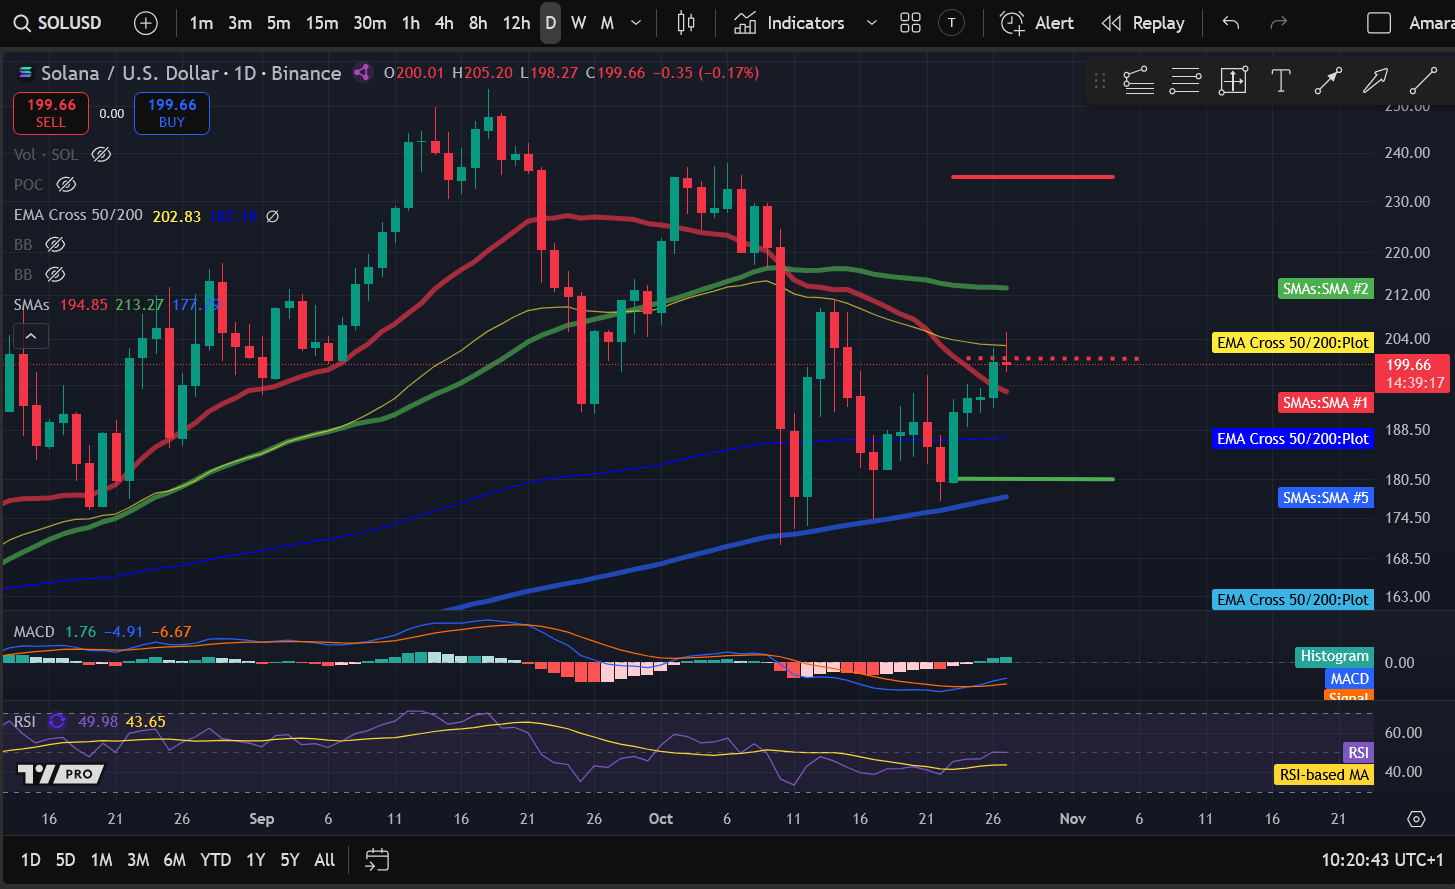Image resolution: width=1455 pixels, height=889 pixels.
Task: Click the blue BUY button
Action: (x=171, y=113)
